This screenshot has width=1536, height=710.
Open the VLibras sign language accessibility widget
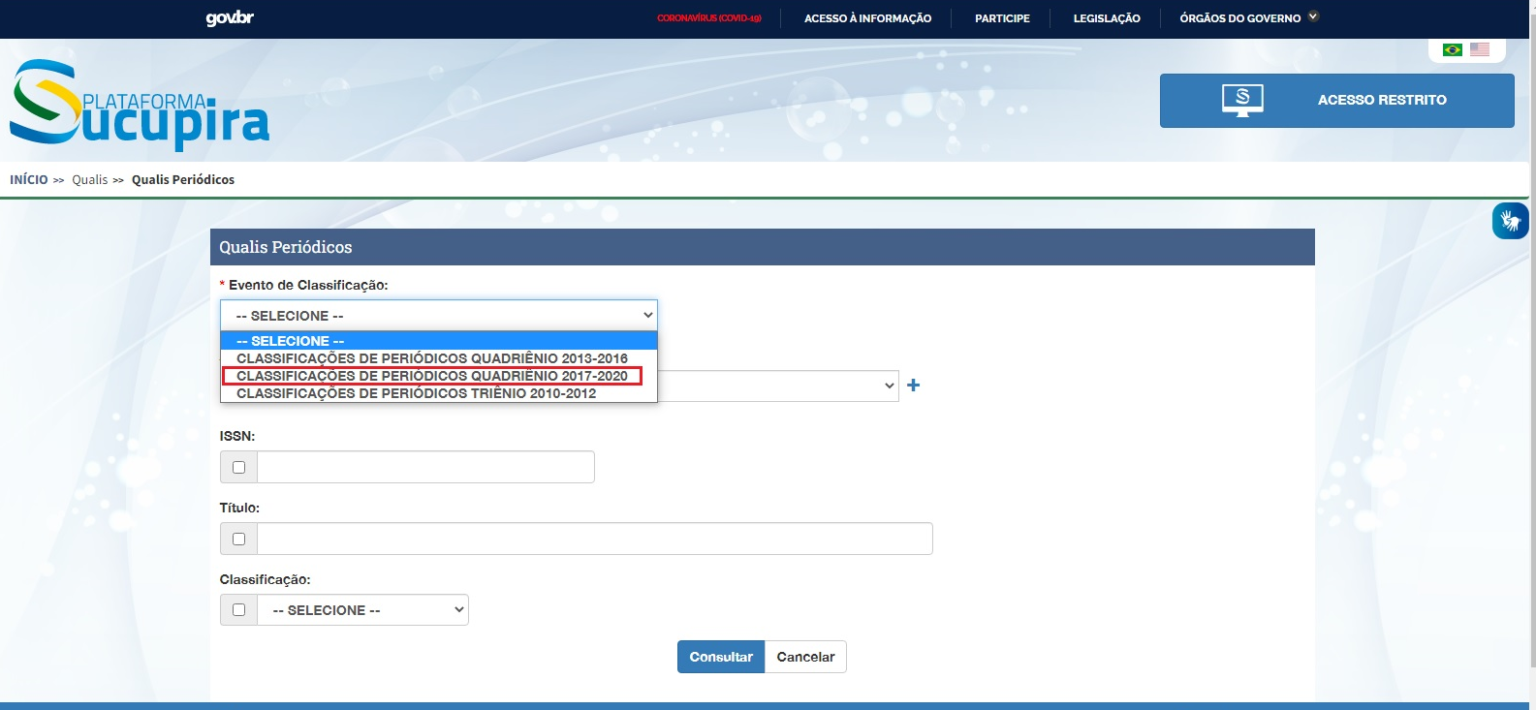[x=1510, y=220]
